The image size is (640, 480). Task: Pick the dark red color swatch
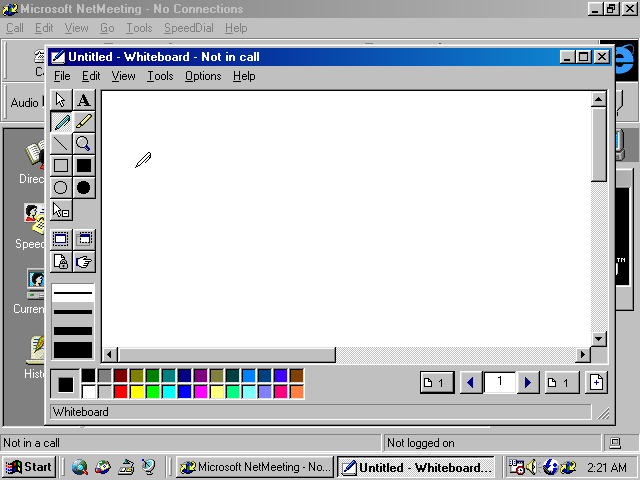pyautogui.click(x=121, y=376)
